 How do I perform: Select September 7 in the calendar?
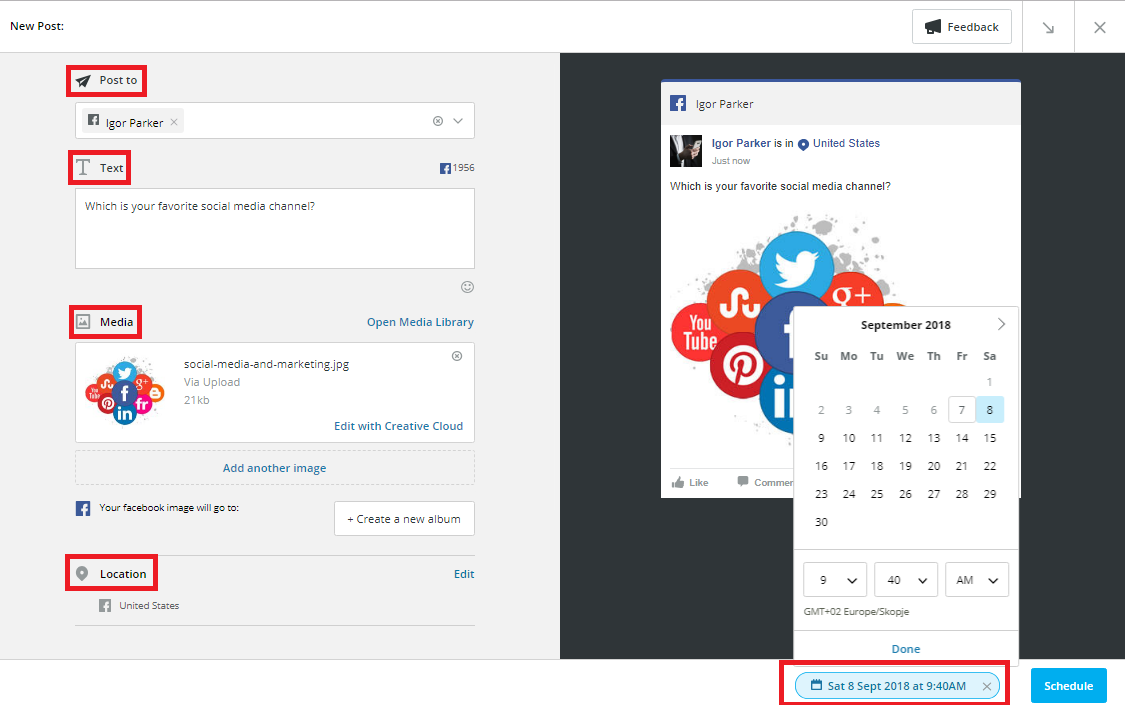click(961, 410)
